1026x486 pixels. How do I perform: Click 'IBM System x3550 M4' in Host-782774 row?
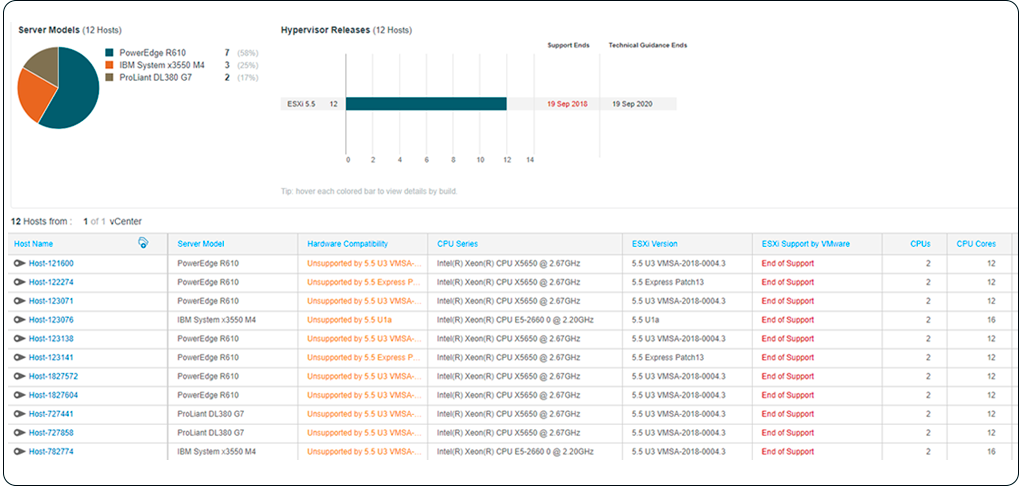(x=217, y=452)
